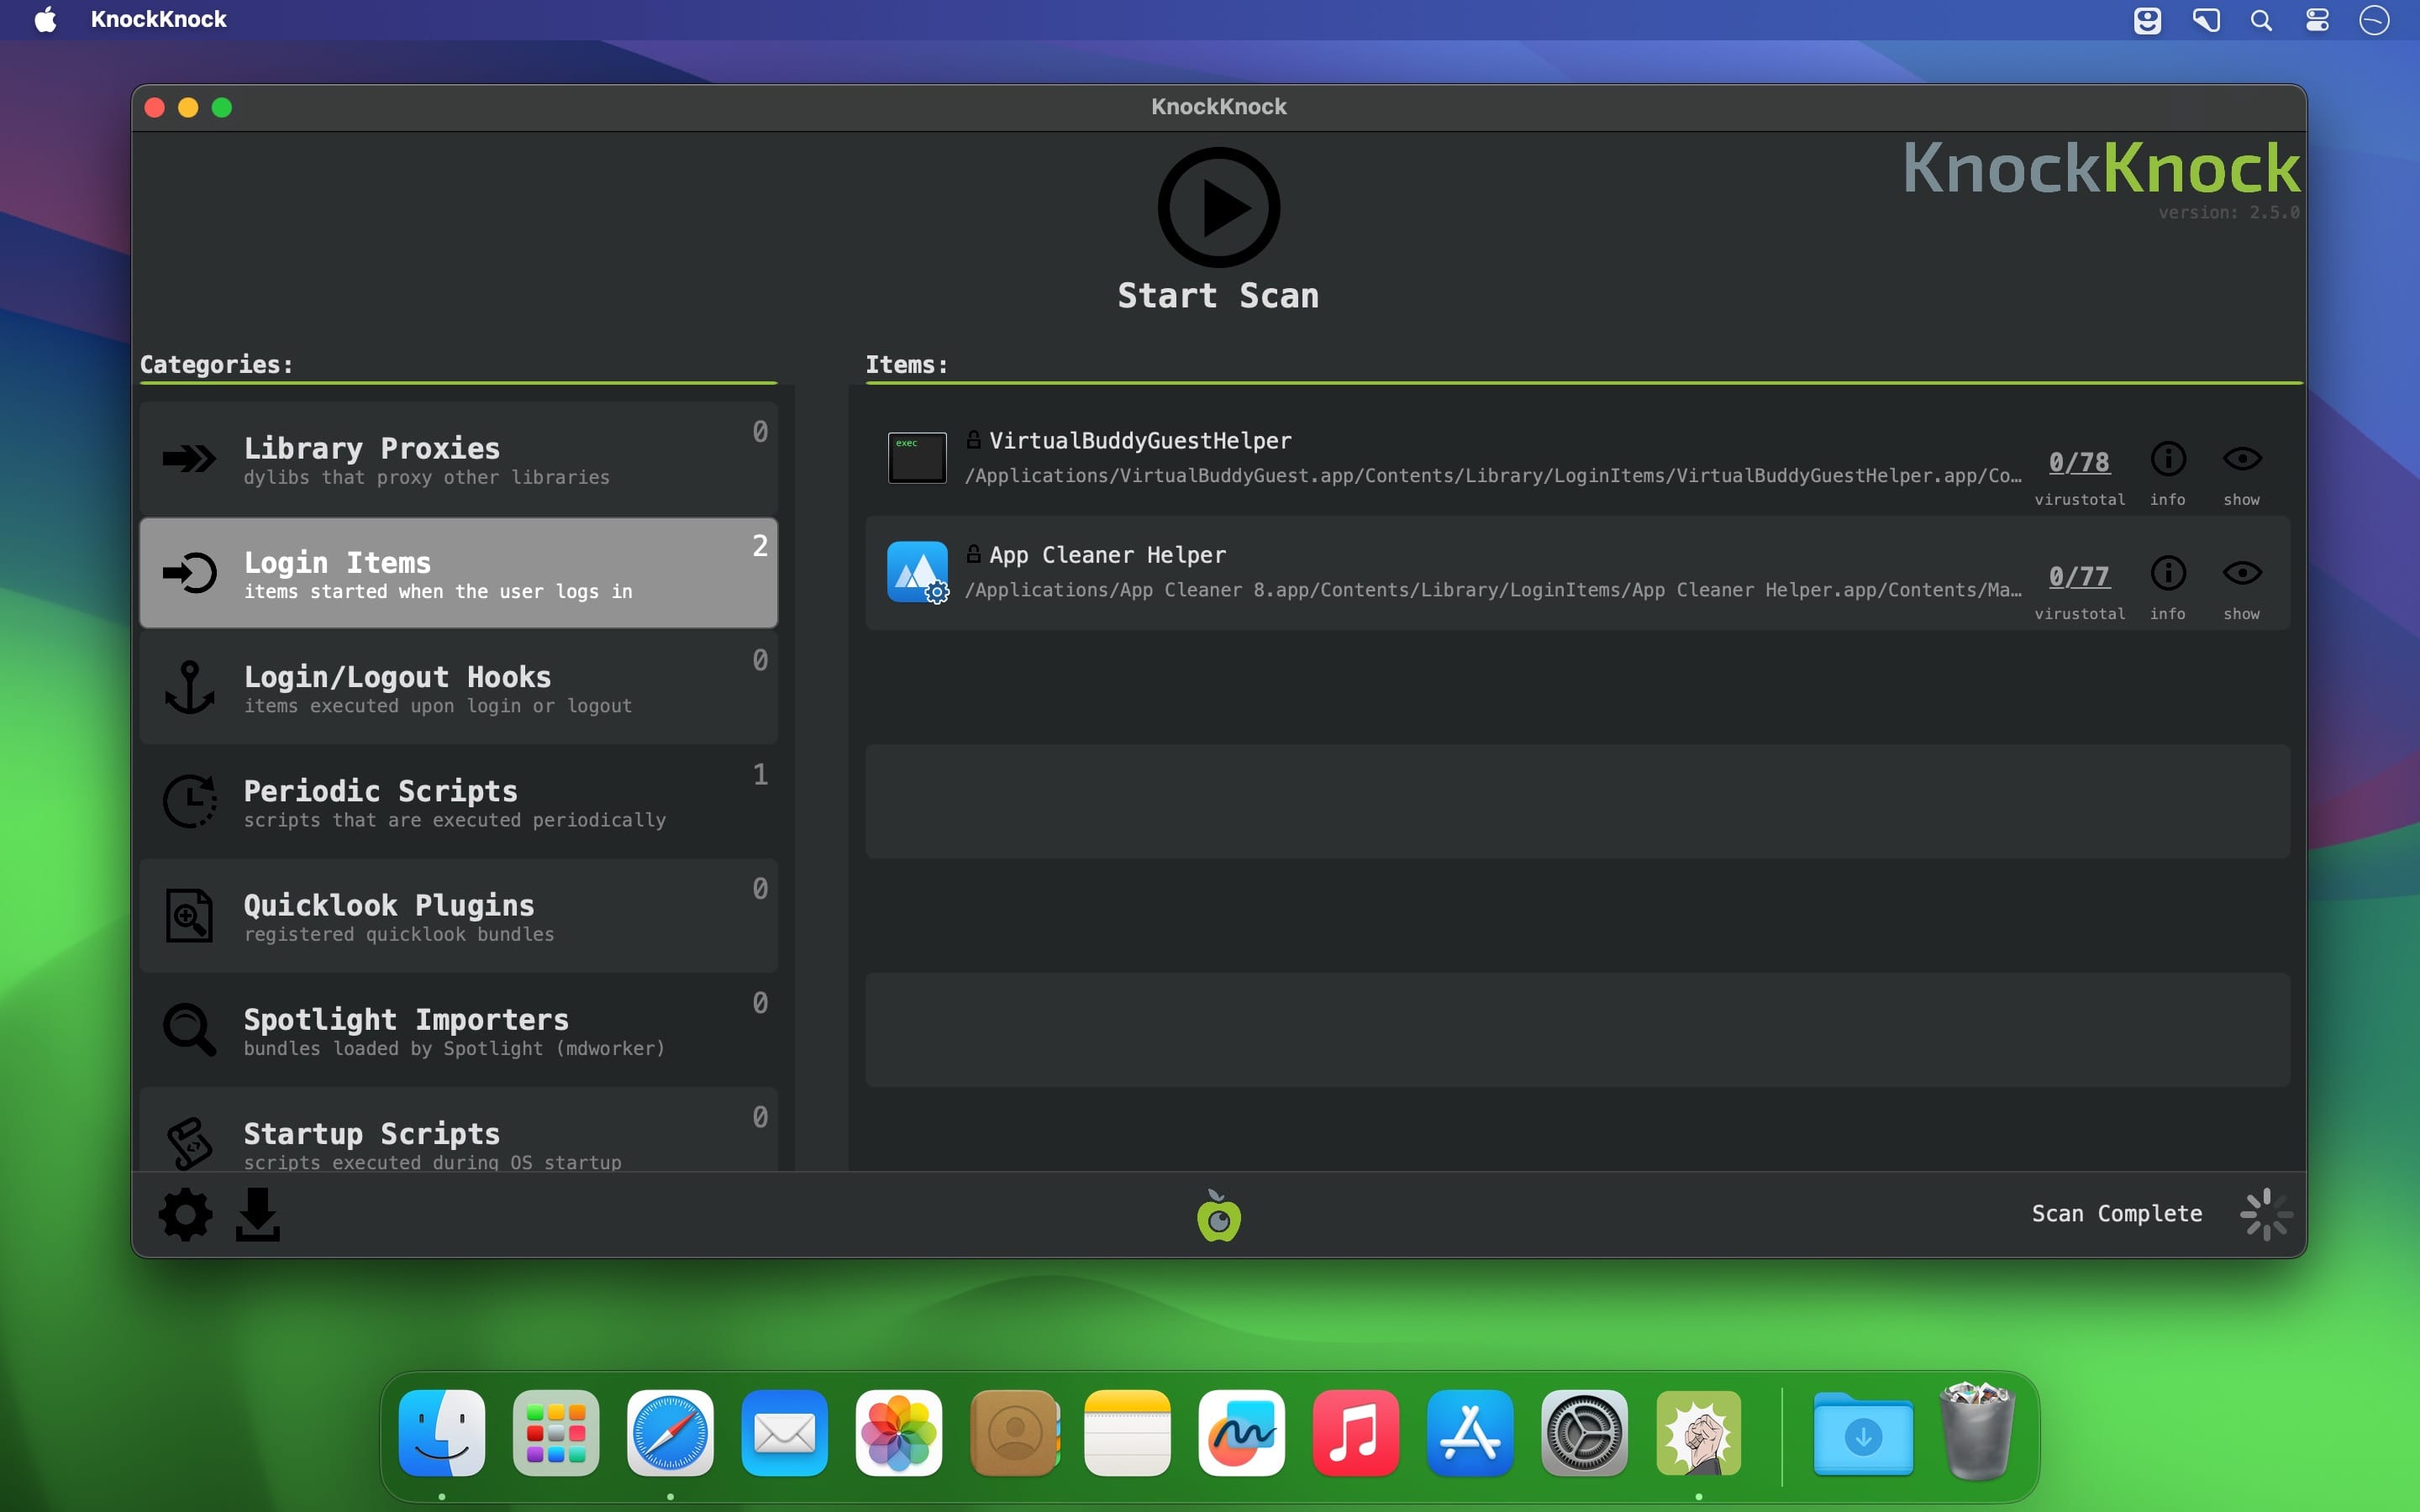Screen dimensions: 2420x1512
Task: Click the App Cleaner Helper item name
Action: (x=1107, y=555)
